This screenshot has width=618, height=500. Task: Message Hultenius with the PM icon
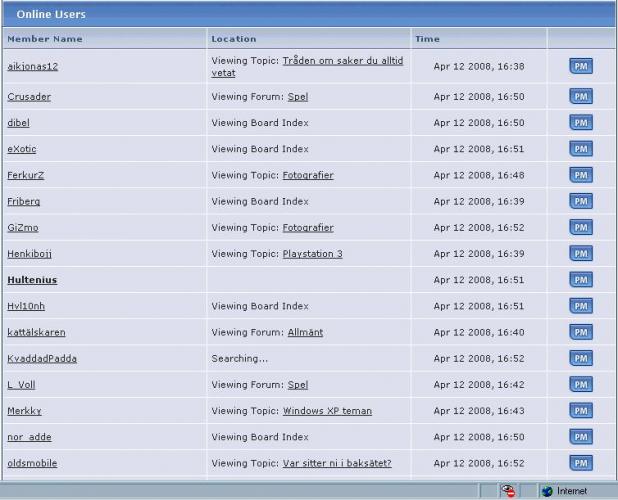(x=580, y=280)
